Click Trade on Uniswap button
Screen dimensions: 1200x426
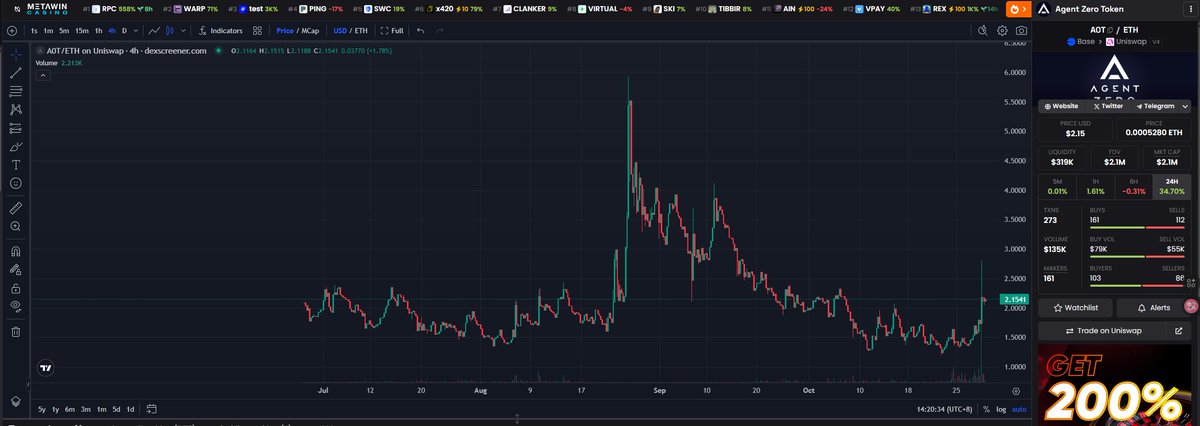[x=1101, y=331]
